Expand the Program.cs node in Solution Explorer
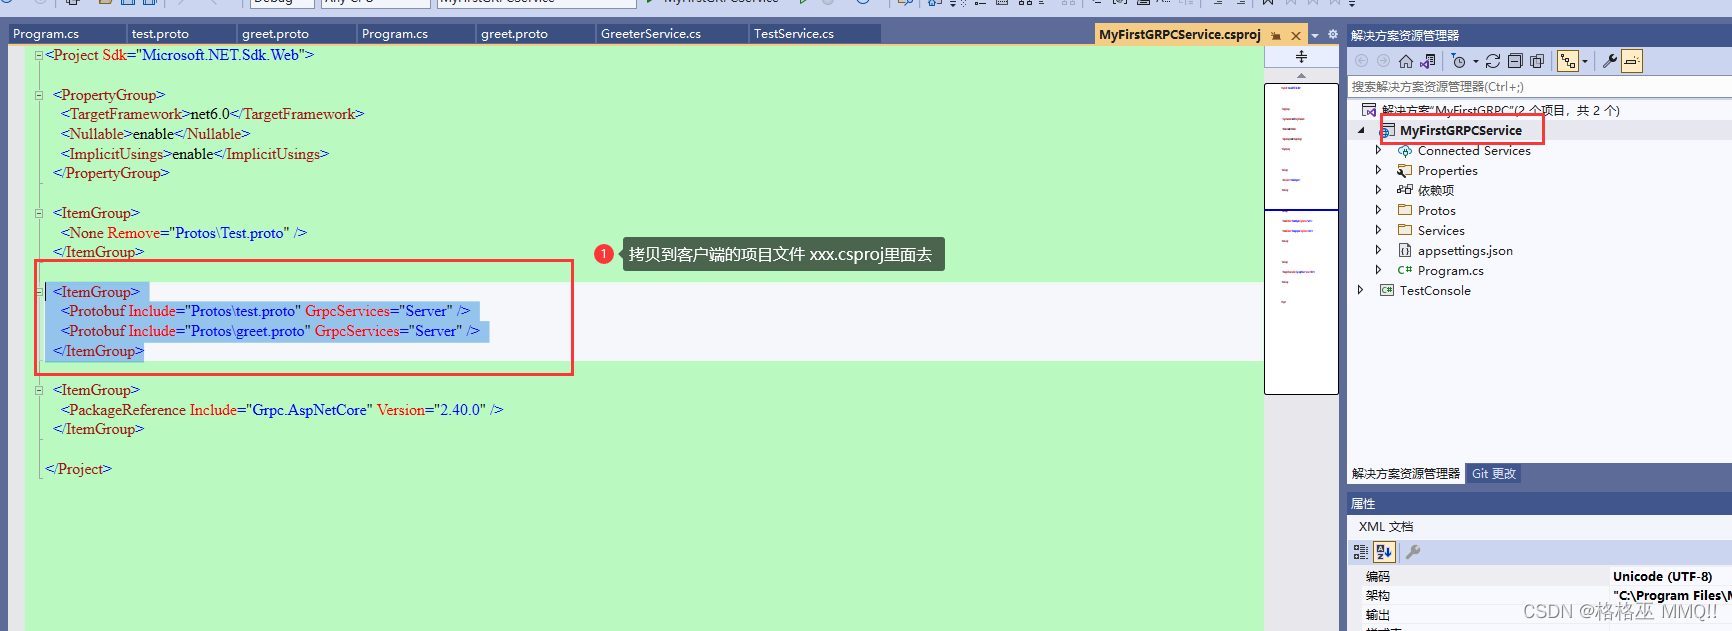The width and height of the screenshot is (1732, 631). pos(1378,270)
